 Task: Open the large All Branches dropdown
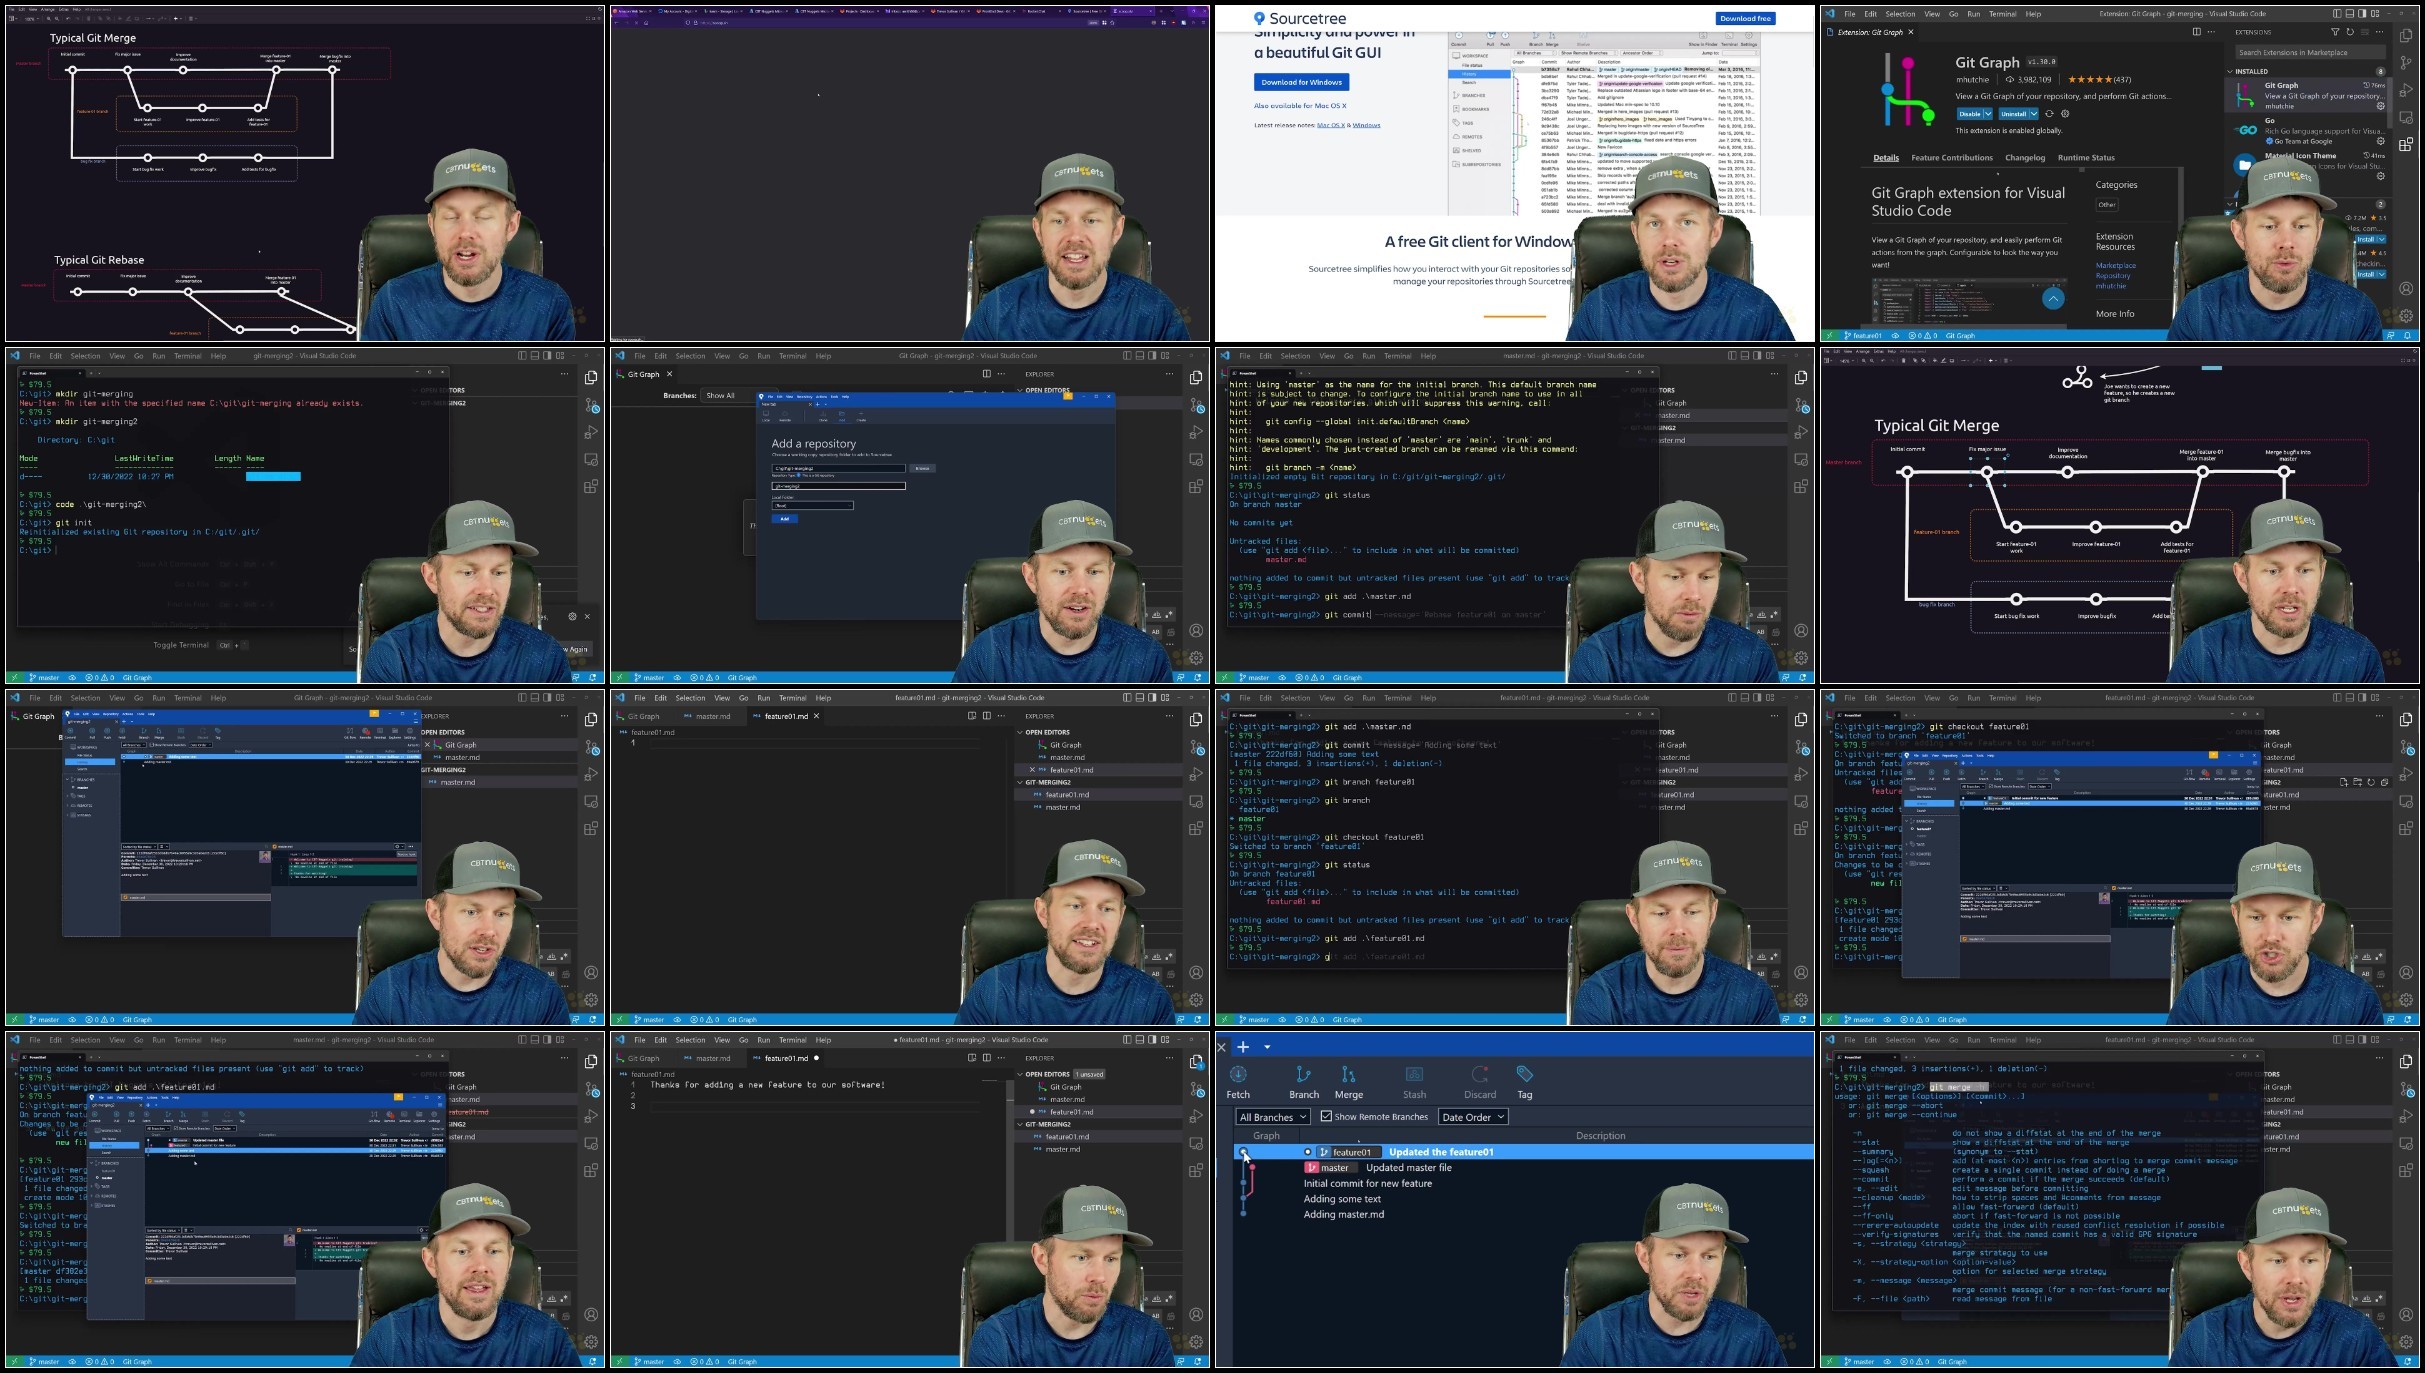[x=1272, y=1117]
